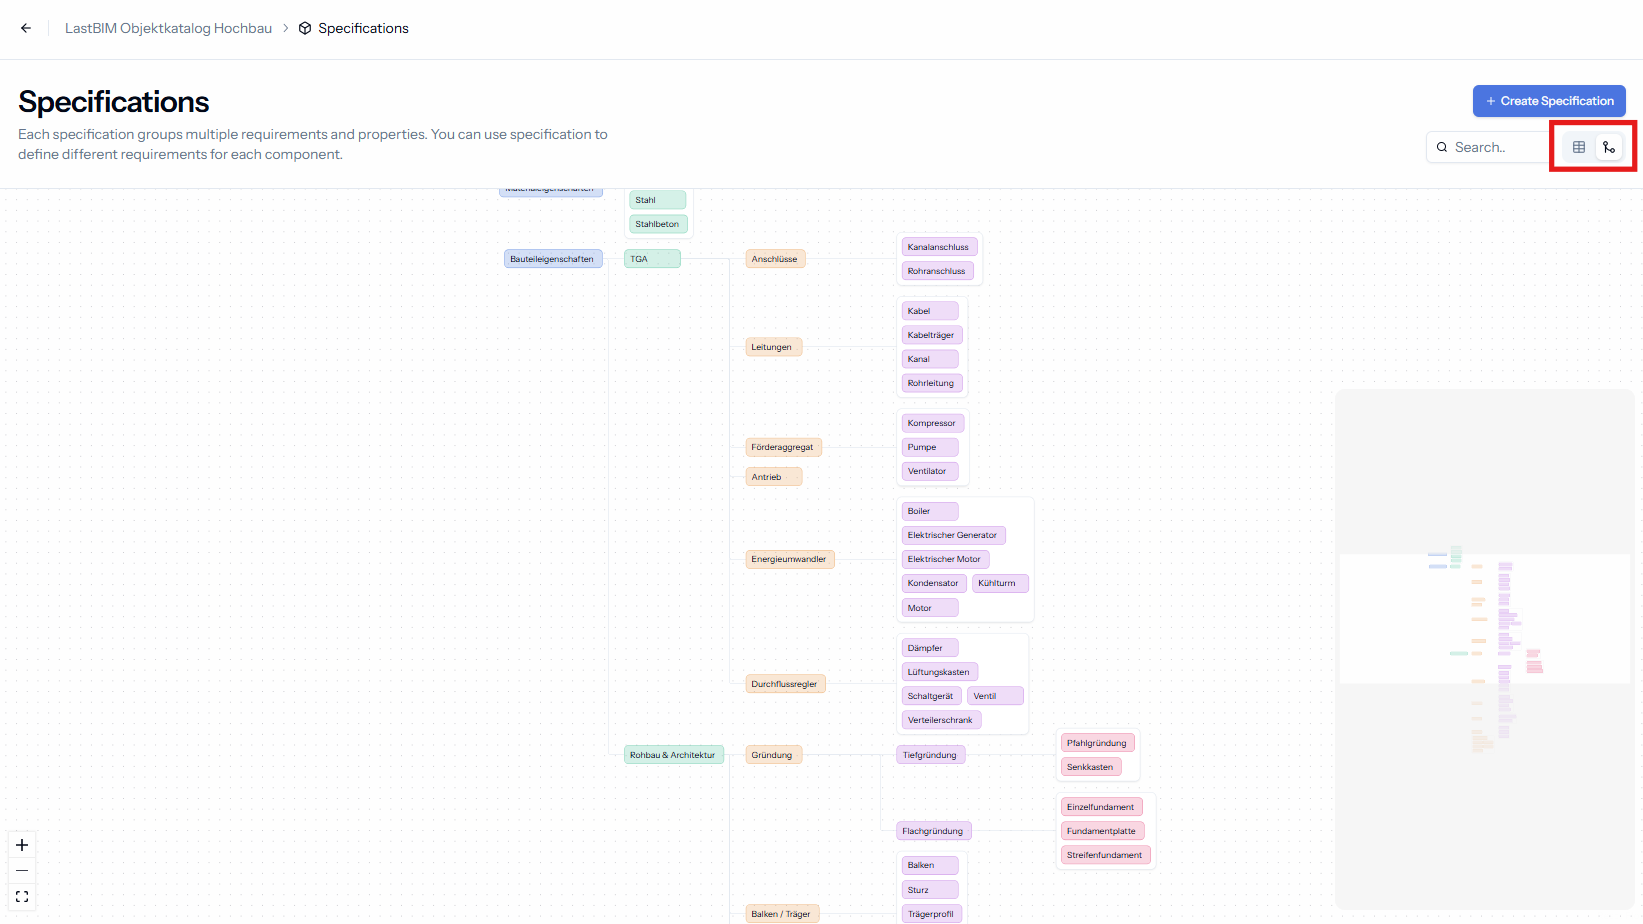Select the Ventil node

pyautogui.click(x=996, y=696)
